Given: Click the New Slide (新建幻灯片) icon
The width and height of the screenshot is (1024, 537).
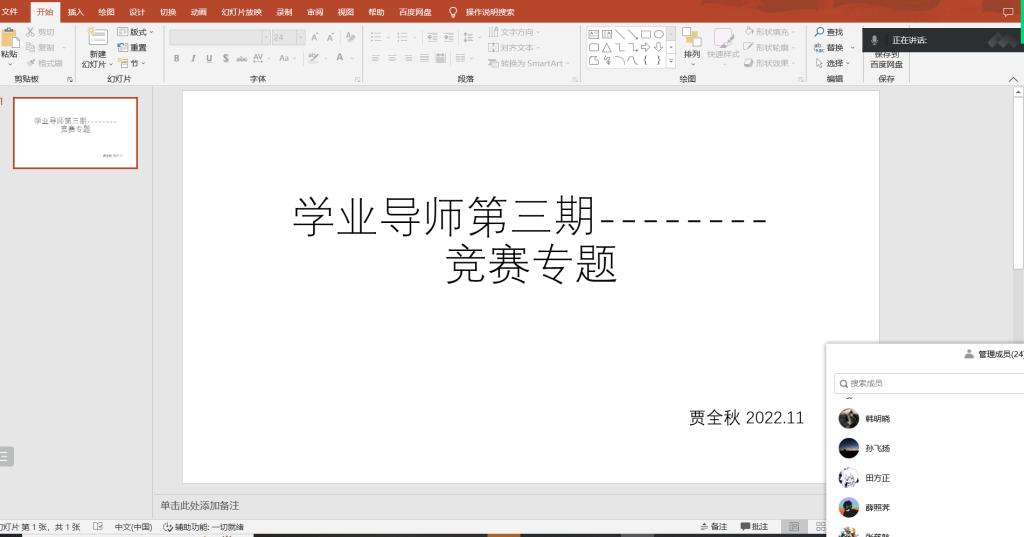Looking at the screenshot, I should pyautogui.click(x=98, y=37).
